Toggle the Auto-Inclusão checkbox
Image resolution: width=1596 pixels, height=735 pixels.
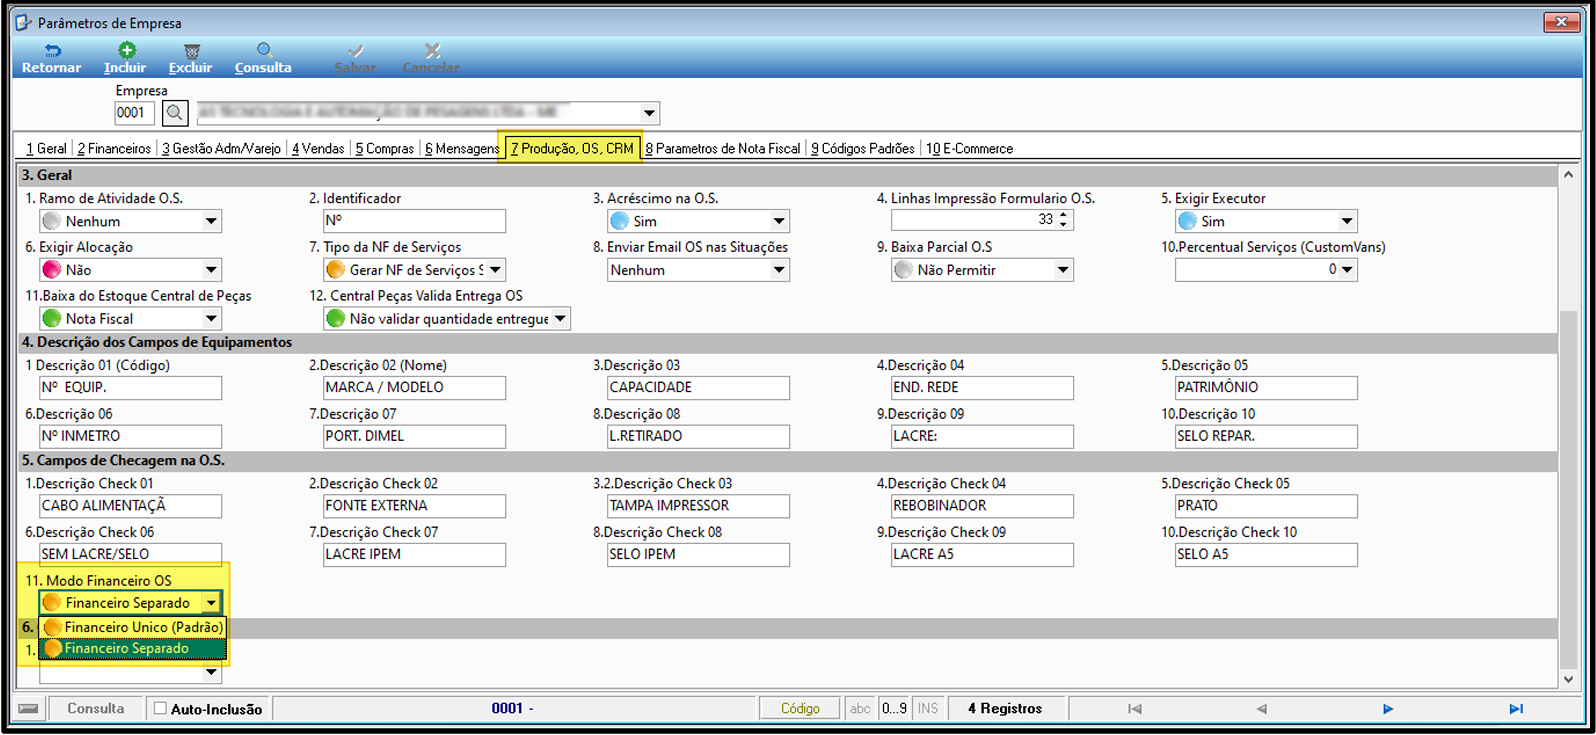pyautogui.click(x=160, y=708)
